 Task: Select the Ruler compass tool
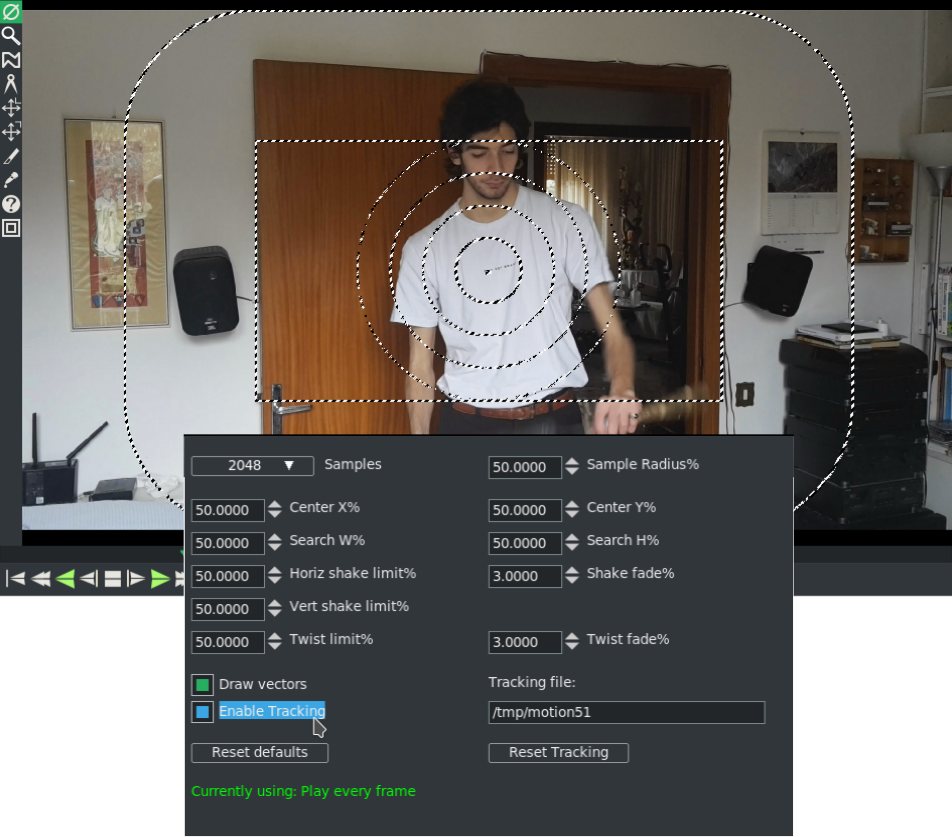tap(11, 84)
